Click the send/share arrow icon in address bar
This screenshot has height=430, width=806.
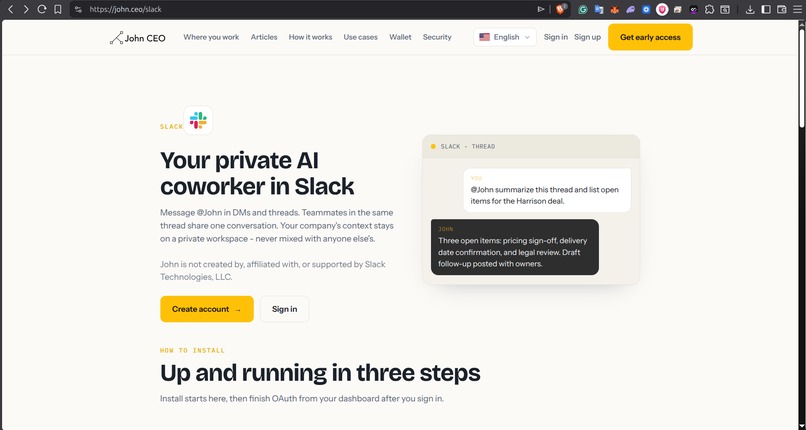tap(541, 9)
